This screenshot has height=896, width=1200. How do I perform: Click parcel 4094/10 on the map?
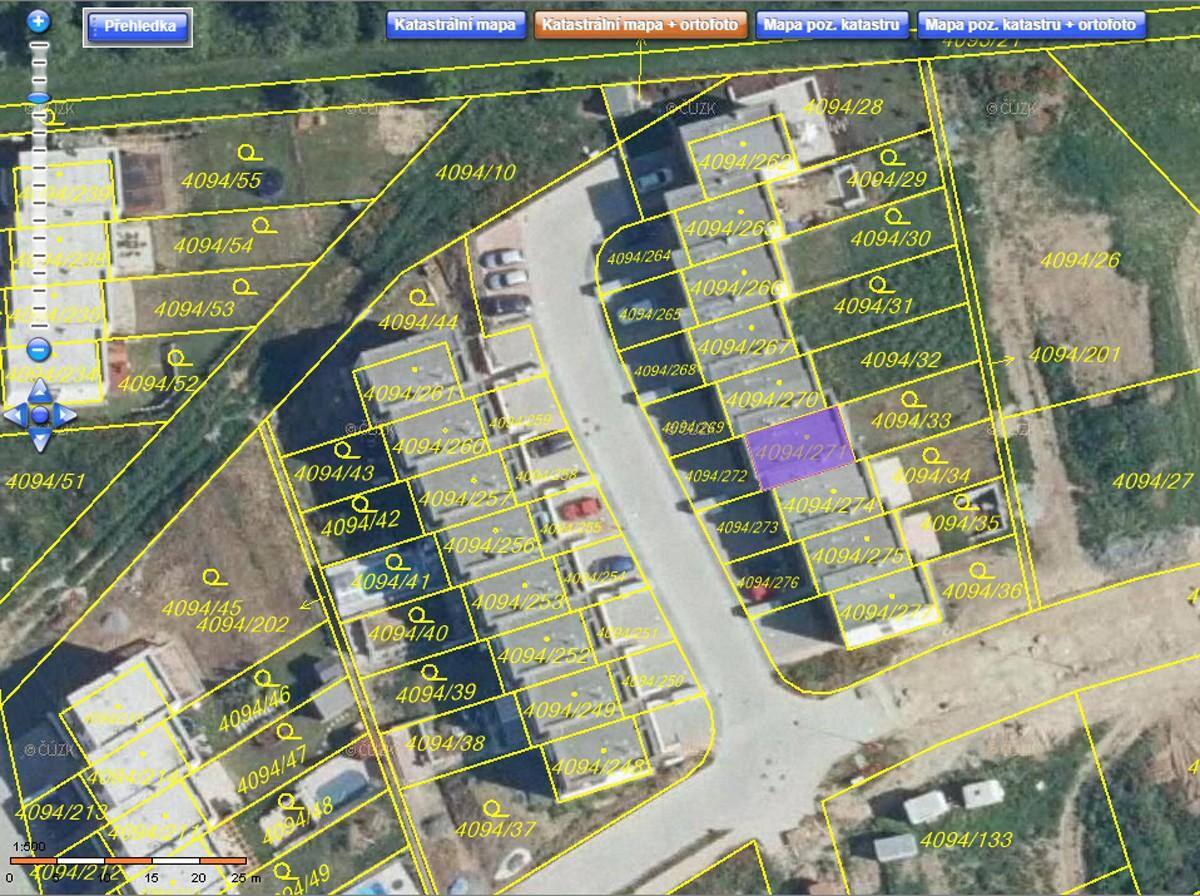click(x=475, y=172)
